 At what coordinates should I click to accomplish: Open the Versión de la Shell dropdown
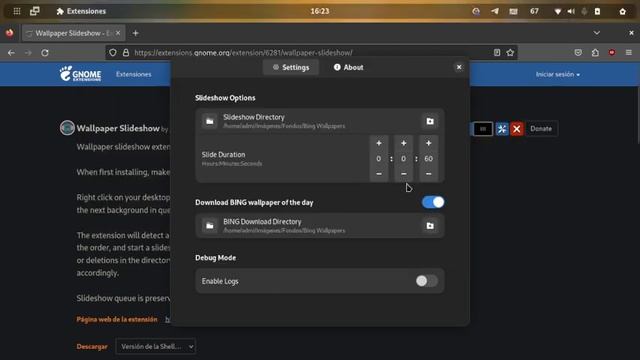156,346
